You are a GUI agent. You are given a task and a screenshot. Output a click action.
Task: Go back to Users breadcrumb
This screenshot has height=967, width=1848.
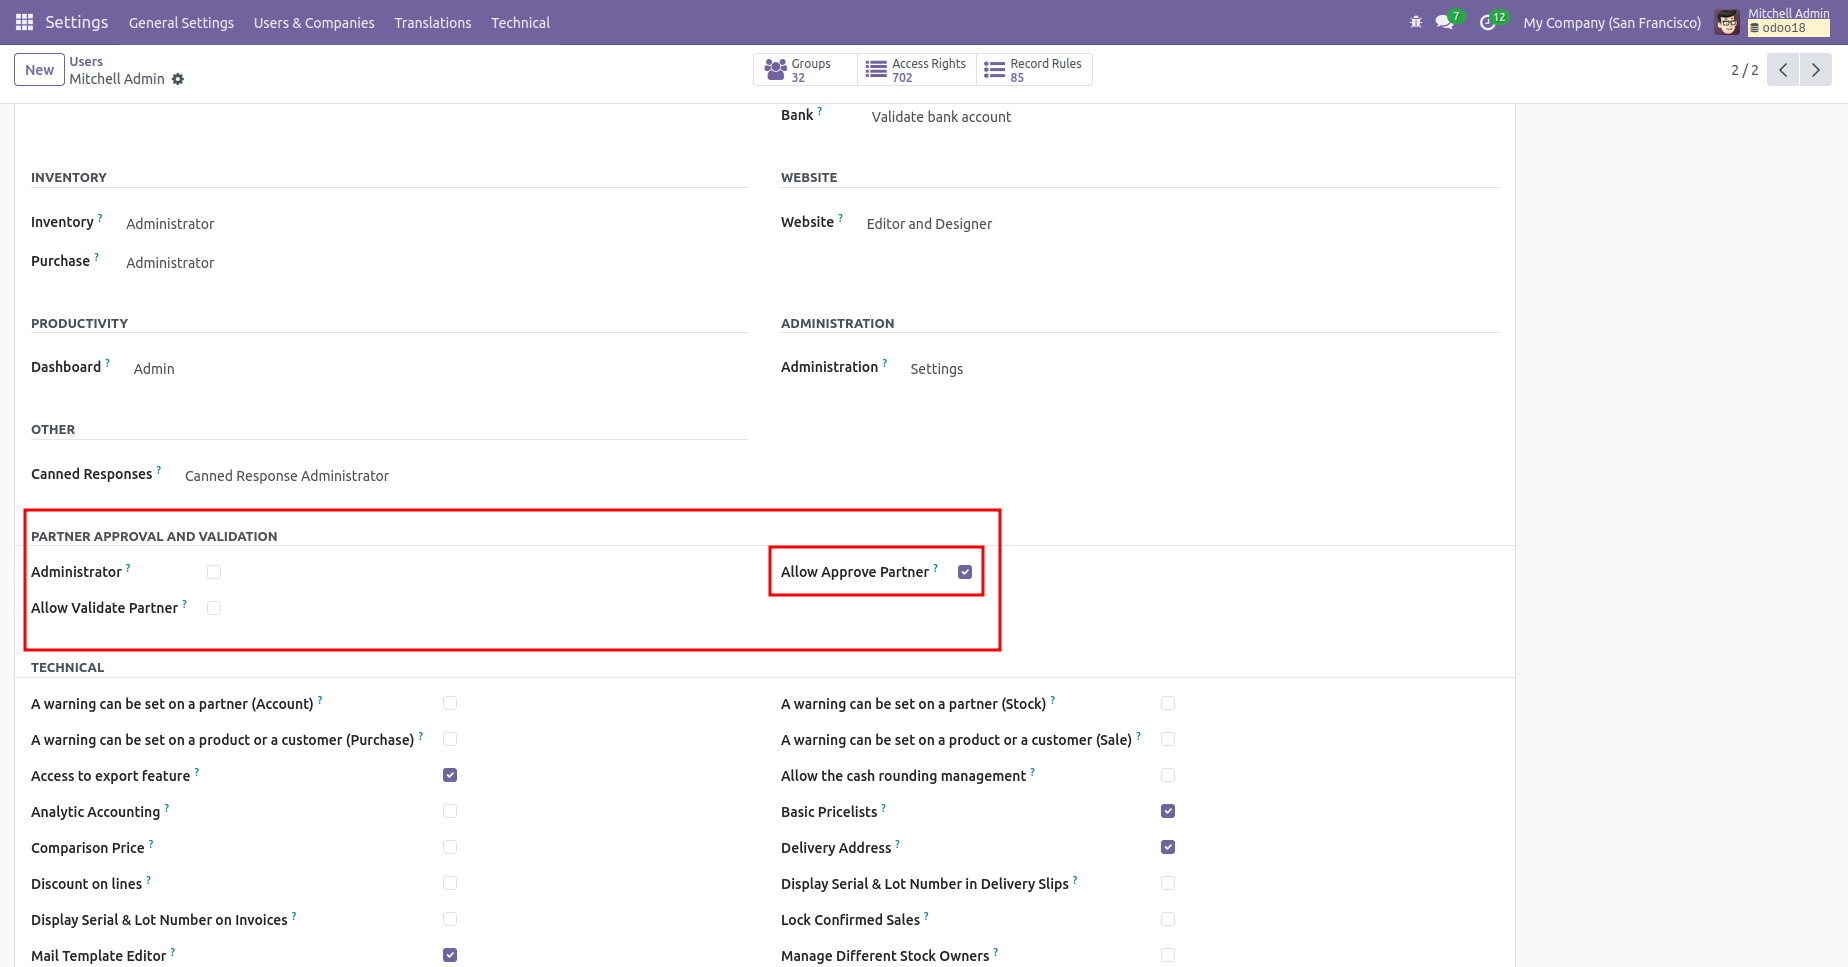tap(86, 61)
